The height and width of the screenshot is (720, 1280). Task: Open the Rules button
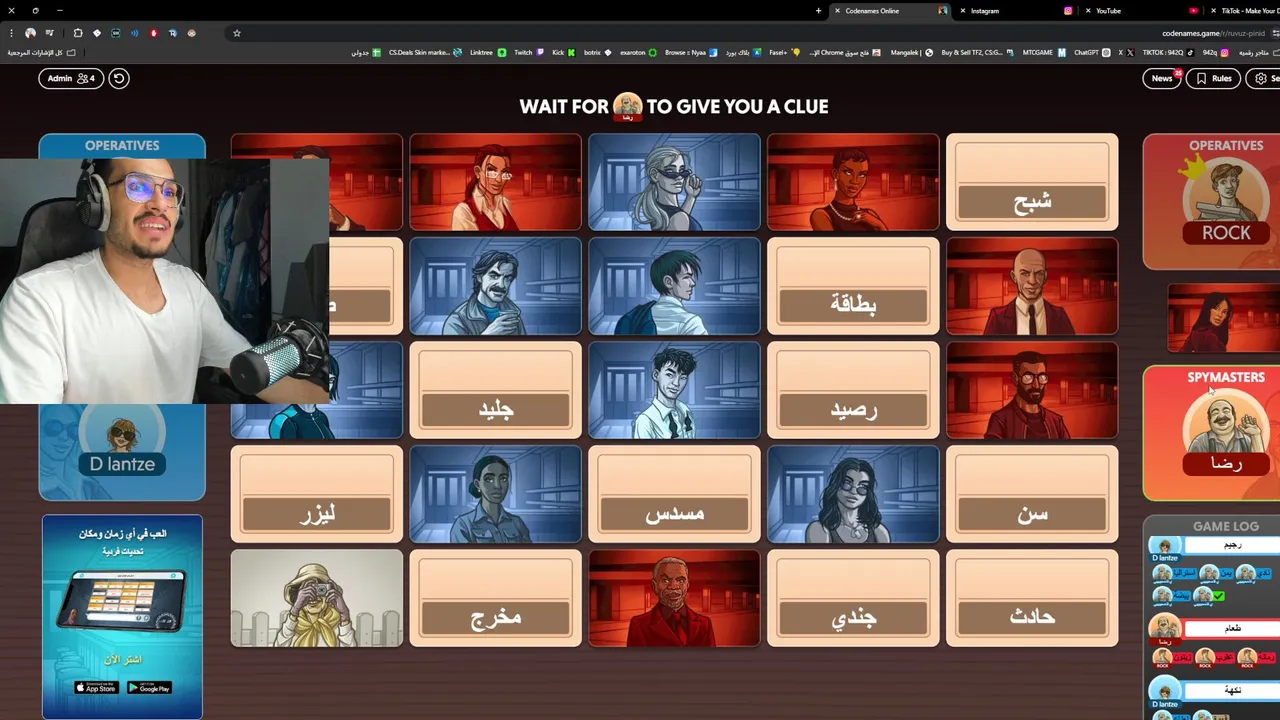pyautogui.click(x=1213, y=78)
